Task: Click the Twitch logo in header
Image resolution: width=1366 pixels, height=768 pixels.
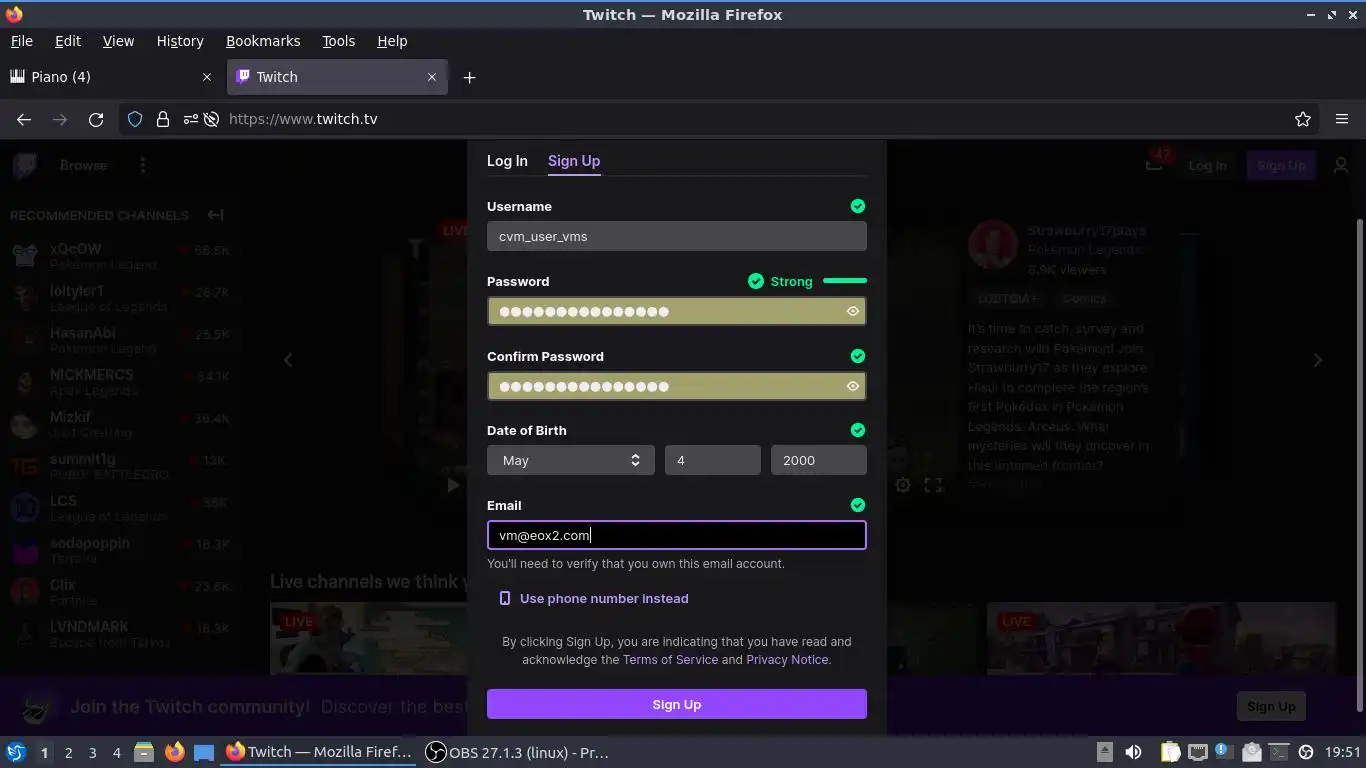Action: tap(25, 165)
